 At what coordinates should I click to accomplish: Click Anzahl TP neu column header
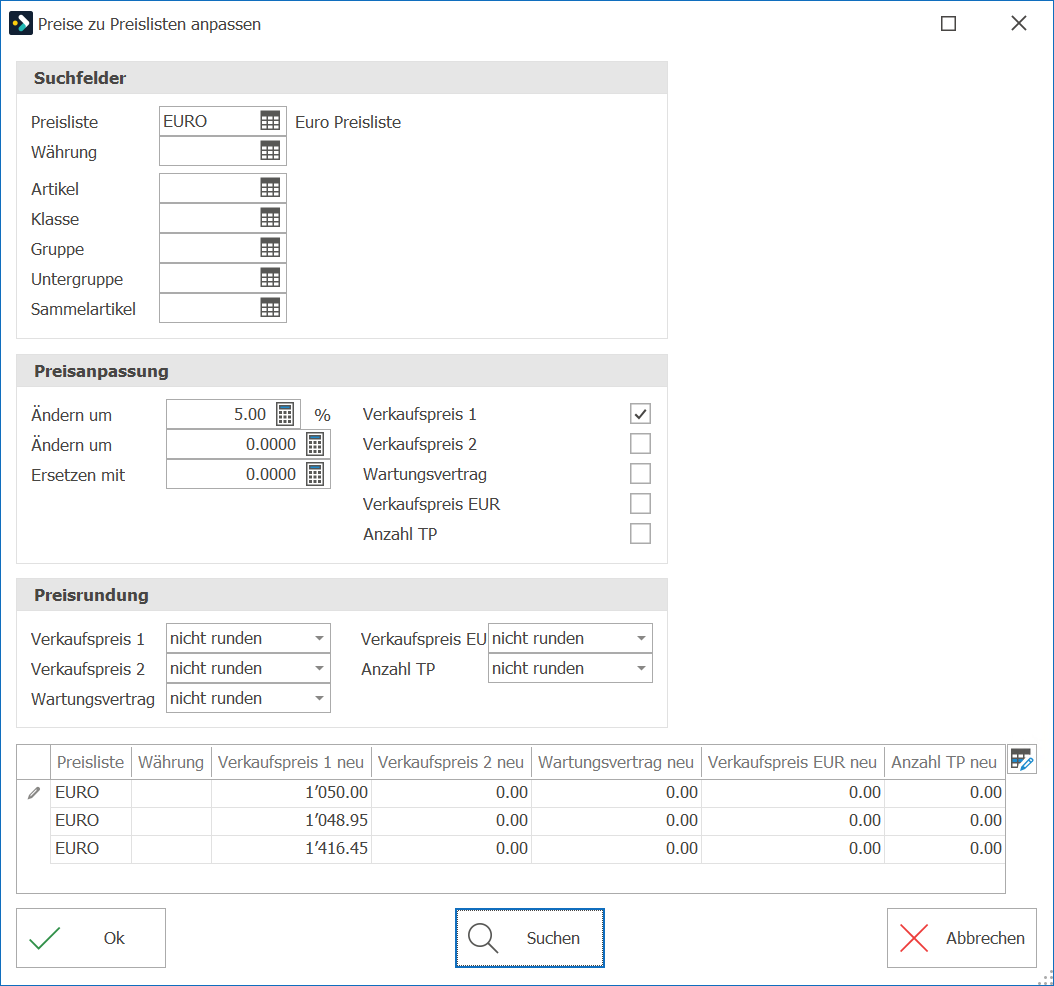944,762
